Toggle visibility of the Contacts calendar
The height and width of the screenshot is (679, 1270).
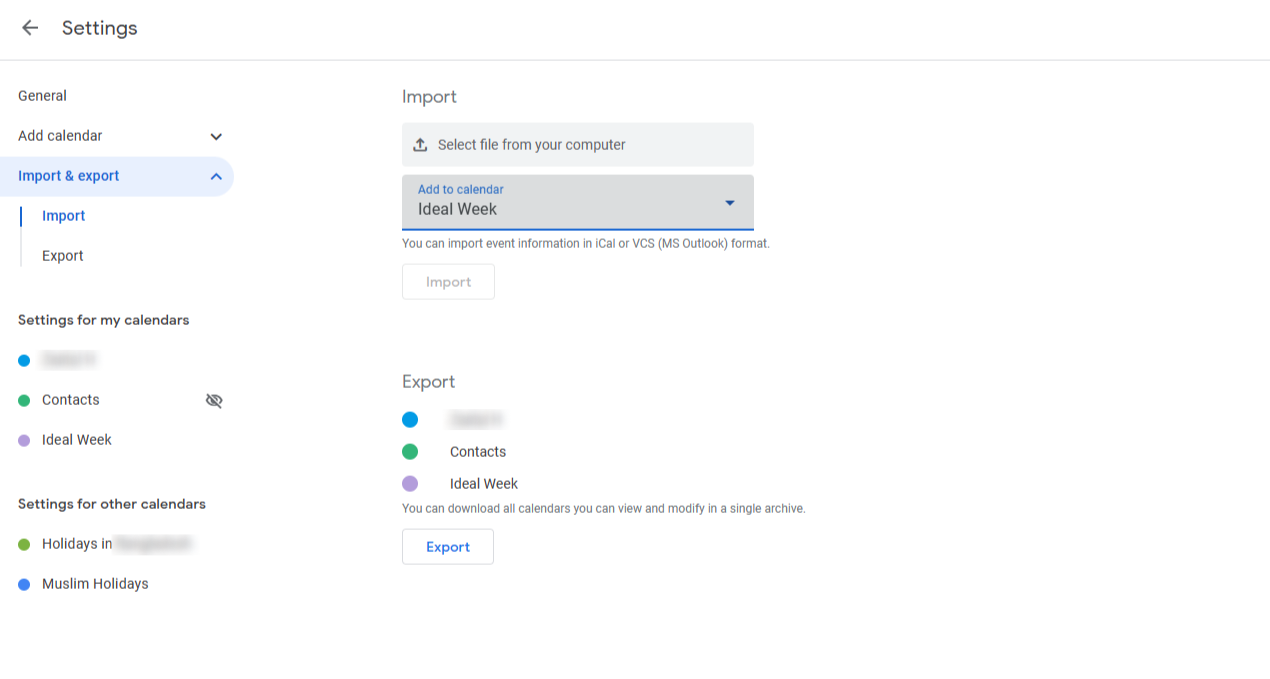point(214,400)
